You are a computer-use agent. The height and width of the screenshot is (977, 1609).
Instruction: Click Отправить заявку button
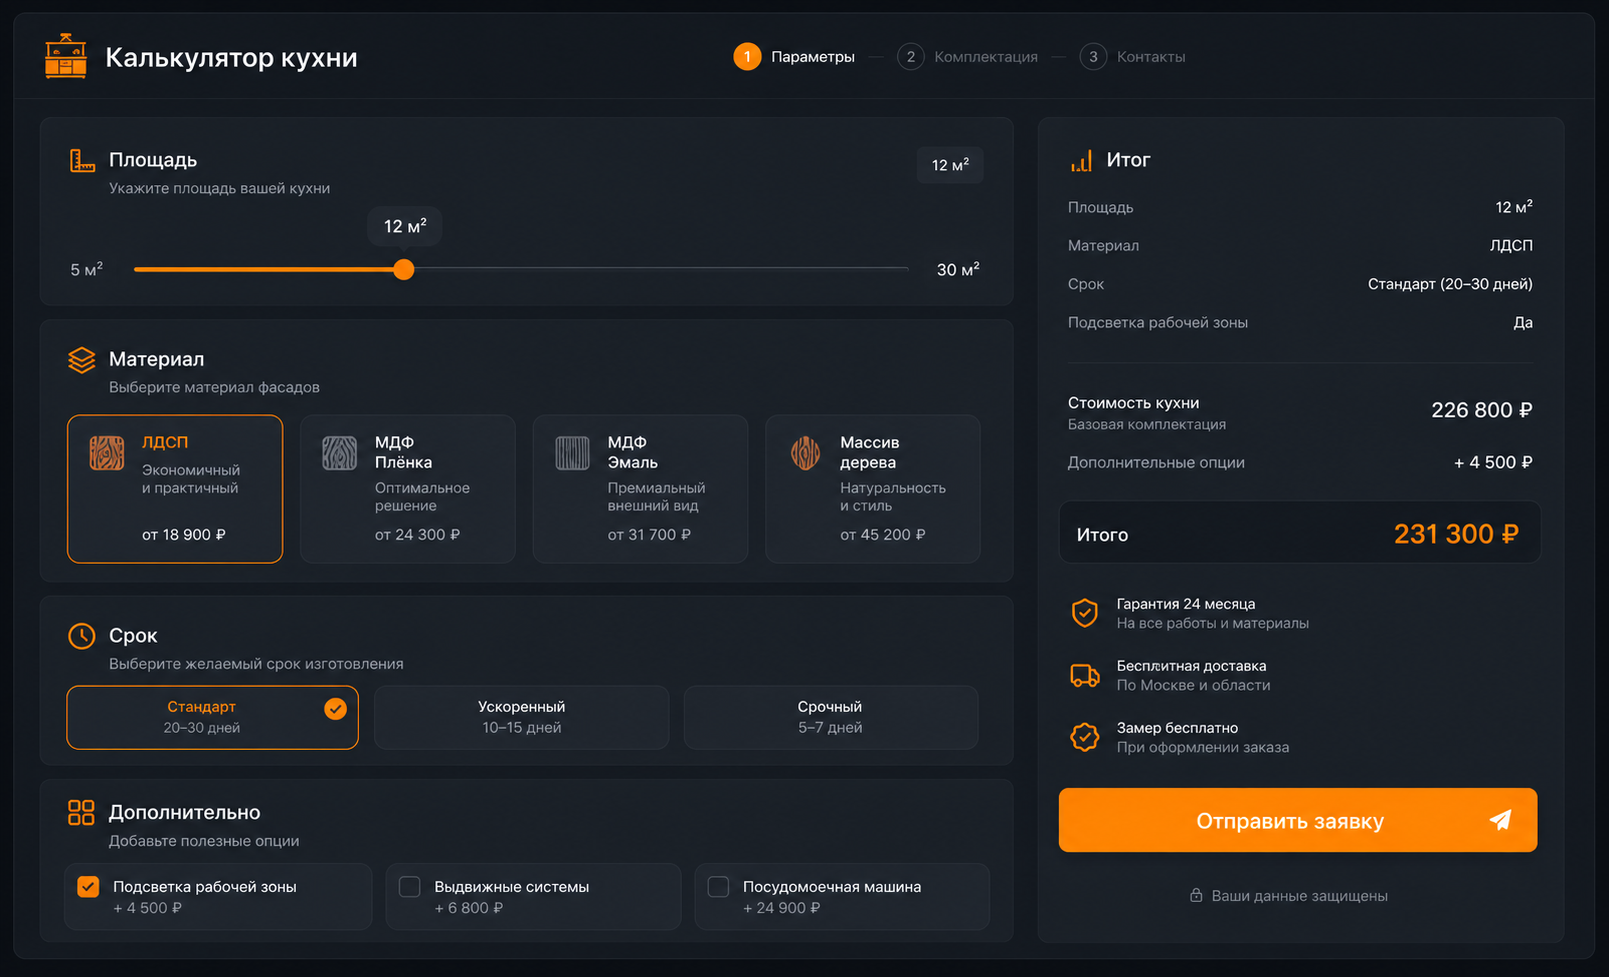(1298, 820)
